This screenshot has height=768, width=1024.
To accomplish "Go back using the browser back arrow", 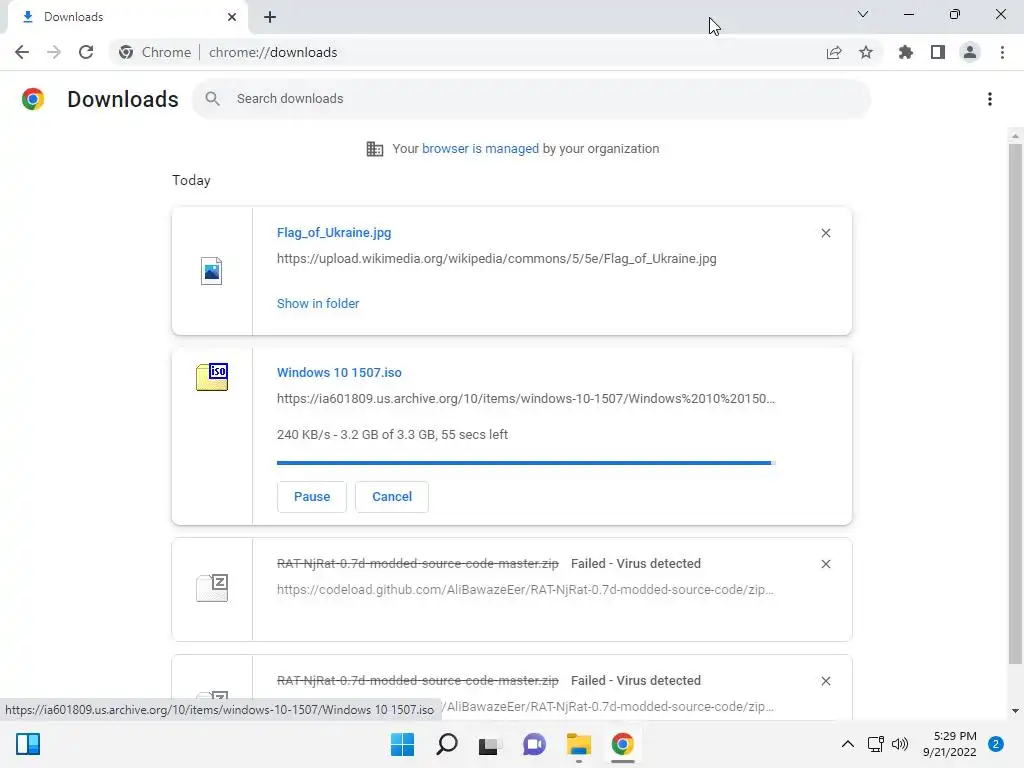I will coord(22,52).
